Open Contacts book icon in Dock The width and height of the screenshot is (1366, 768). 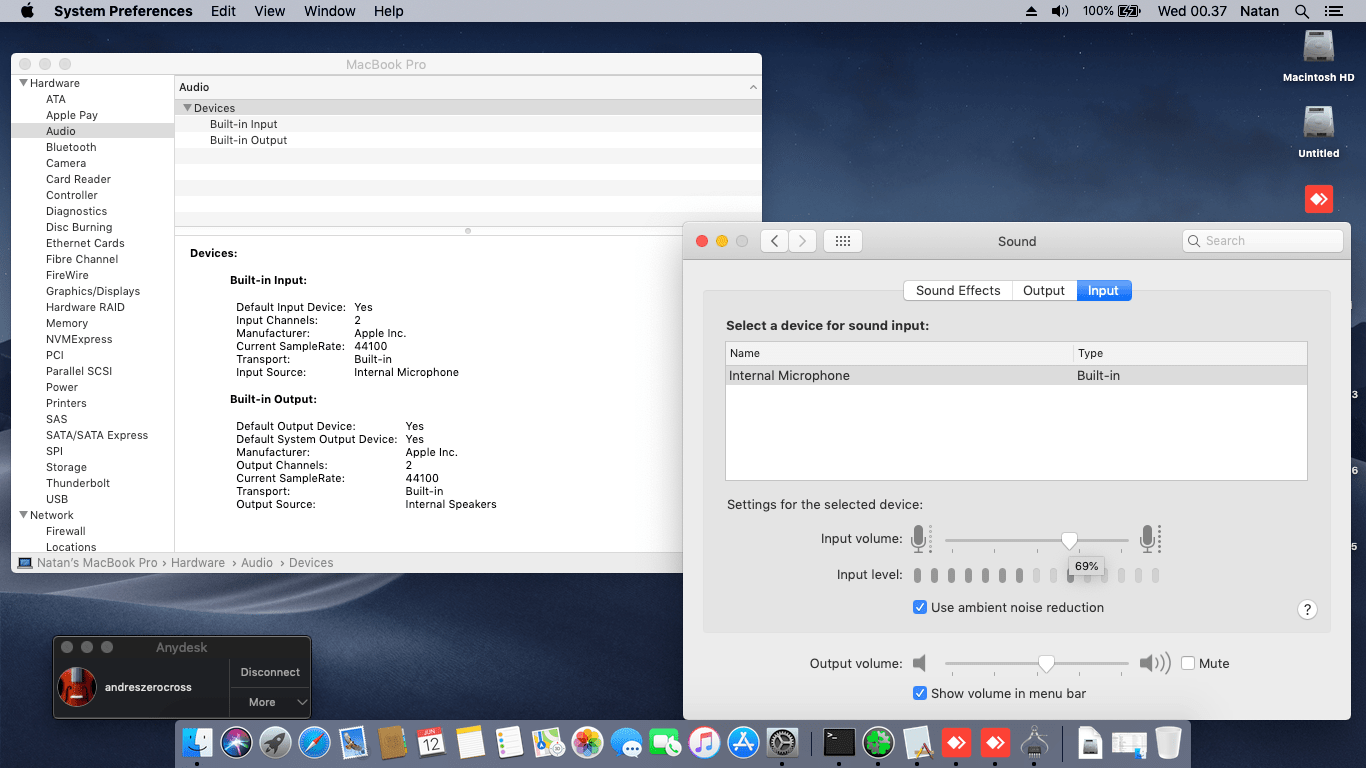tap(393, 742)
